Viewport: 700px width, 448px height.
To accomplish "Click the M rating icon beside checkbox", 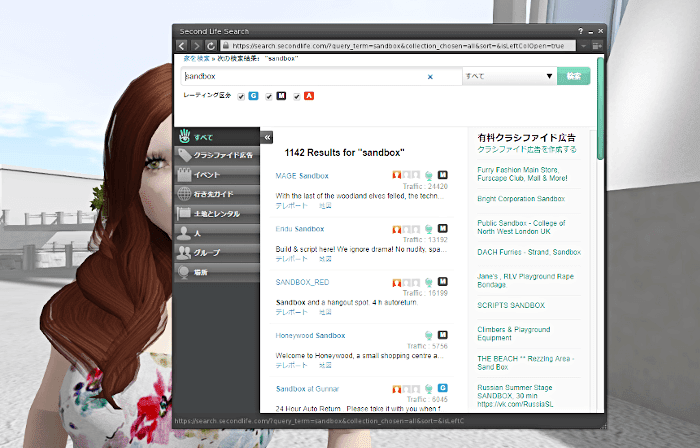I will pyautogui.click(x=281, y=96).
